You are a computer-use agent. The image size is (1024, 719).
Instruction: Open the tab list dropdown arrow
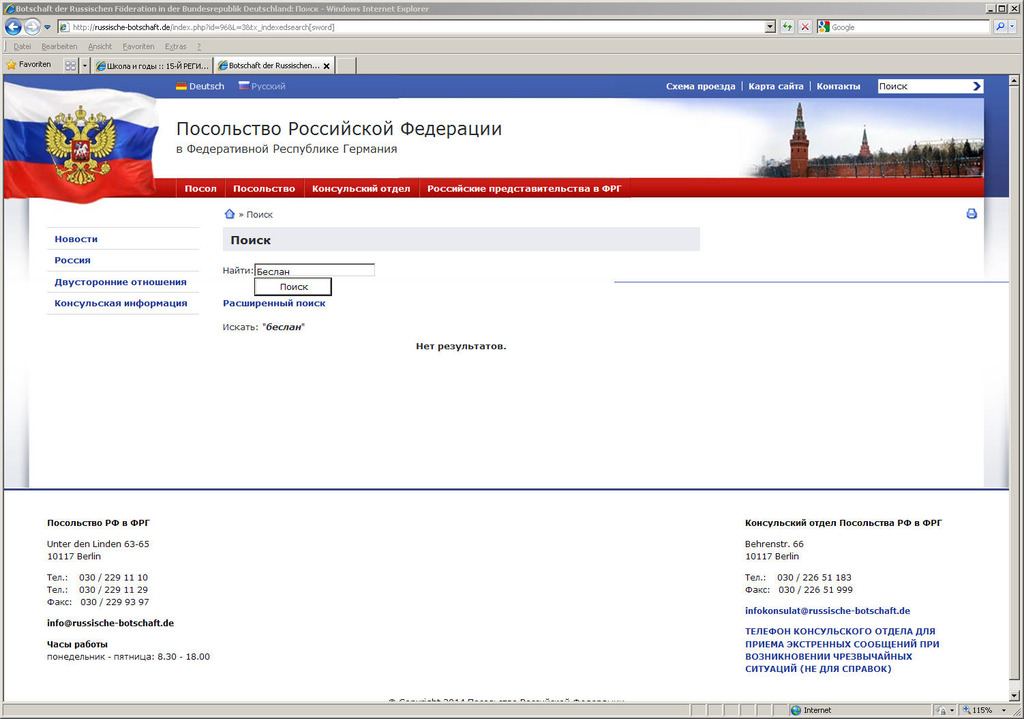coord(84,65)
